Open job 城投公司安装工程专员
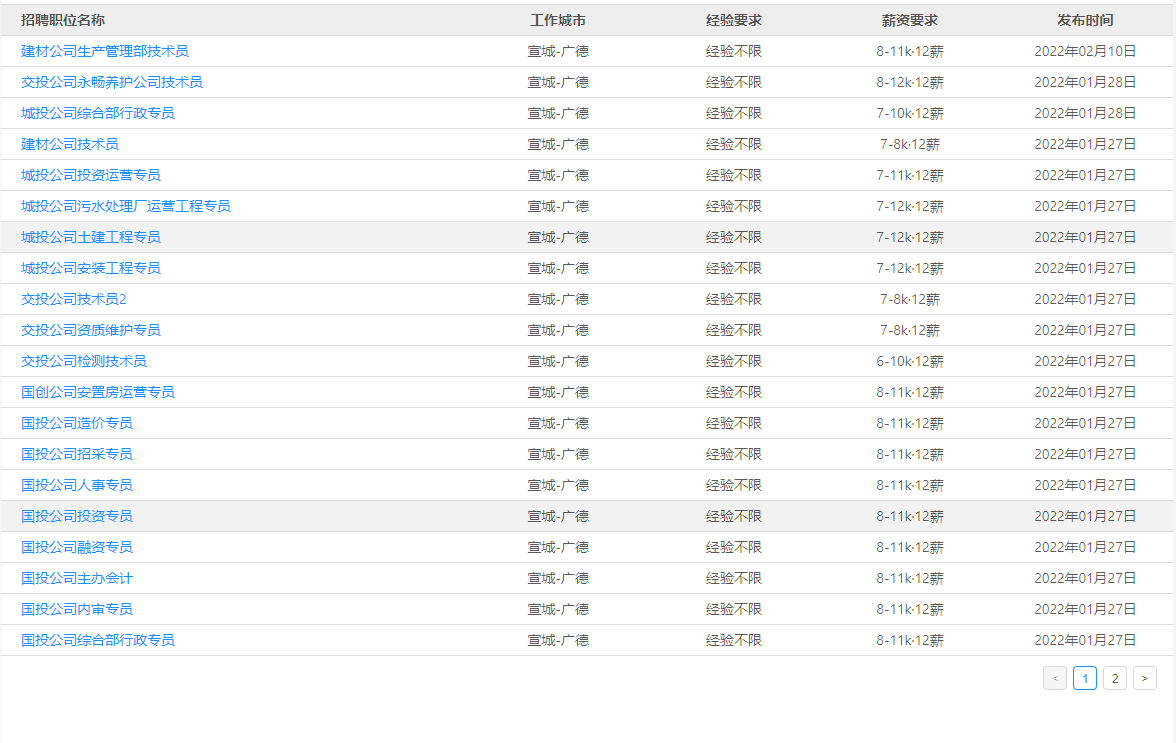1176x743 pixels. 91,268
